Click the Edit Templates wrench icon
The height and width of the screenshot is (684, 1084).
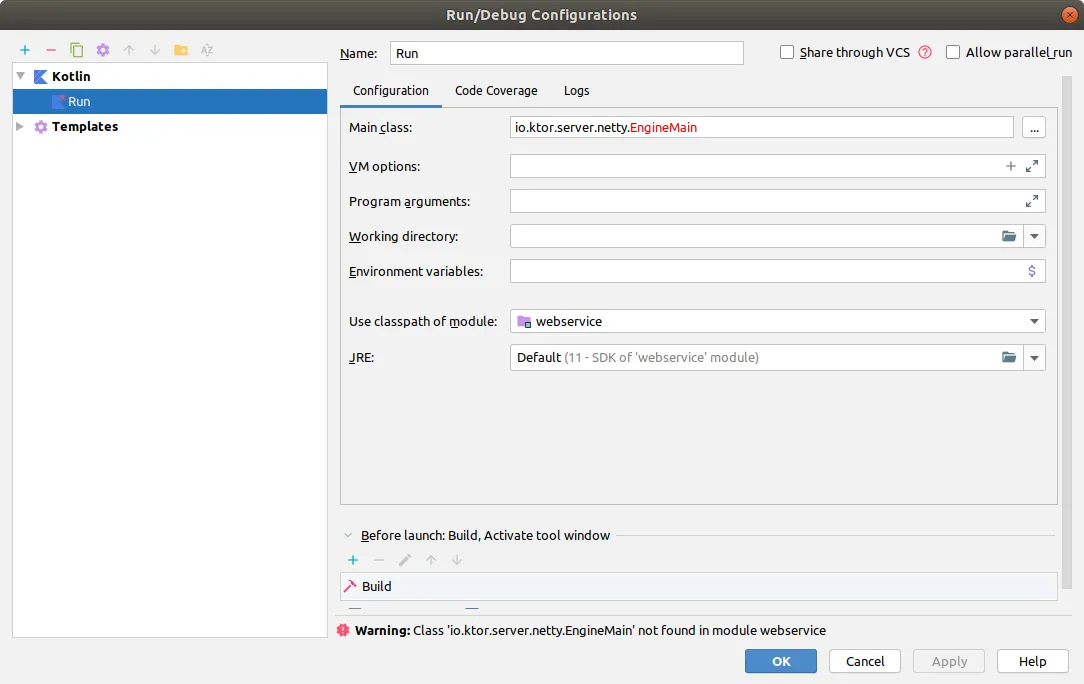tap(103, 50)
